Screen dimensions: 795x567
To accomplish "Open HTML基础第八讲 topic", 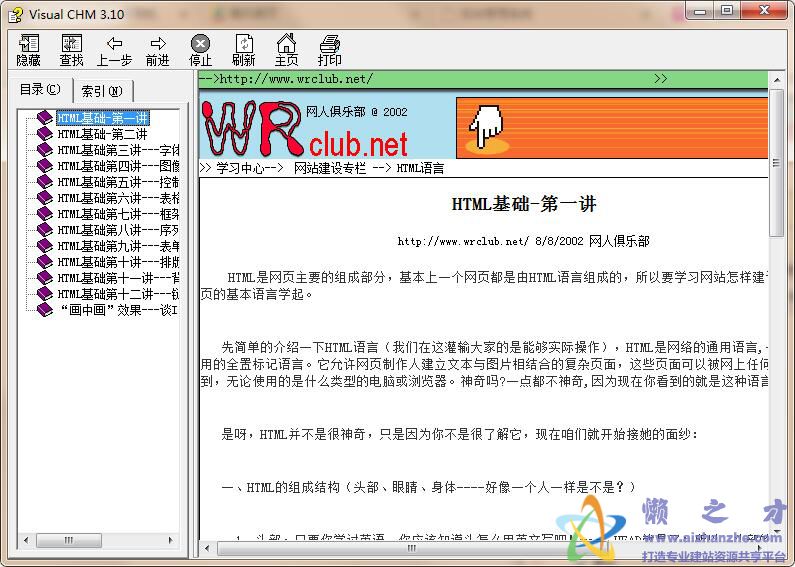I will 118,230.
